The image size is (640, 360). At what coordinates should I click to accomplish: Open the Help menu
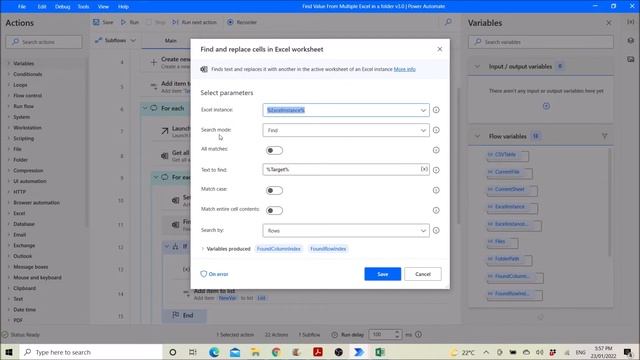click(123, 7)
